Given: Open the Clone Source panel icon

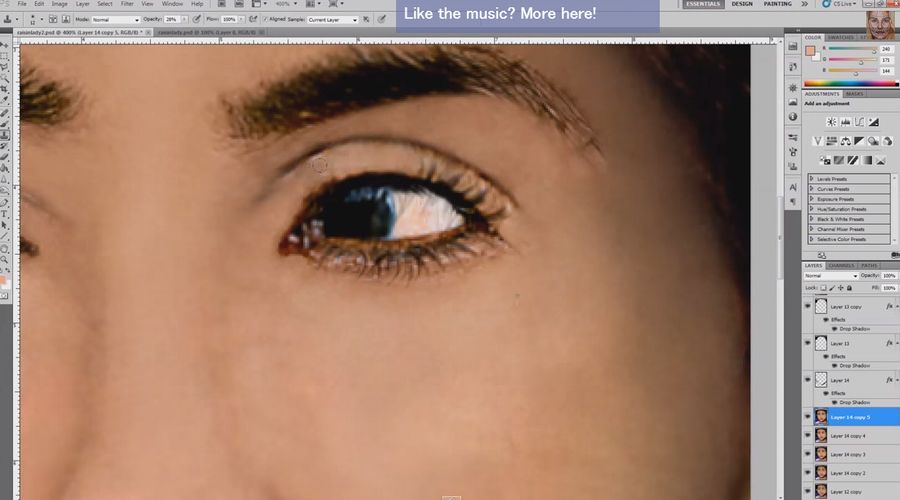Looking at the screenshot, I should point(793,166).
